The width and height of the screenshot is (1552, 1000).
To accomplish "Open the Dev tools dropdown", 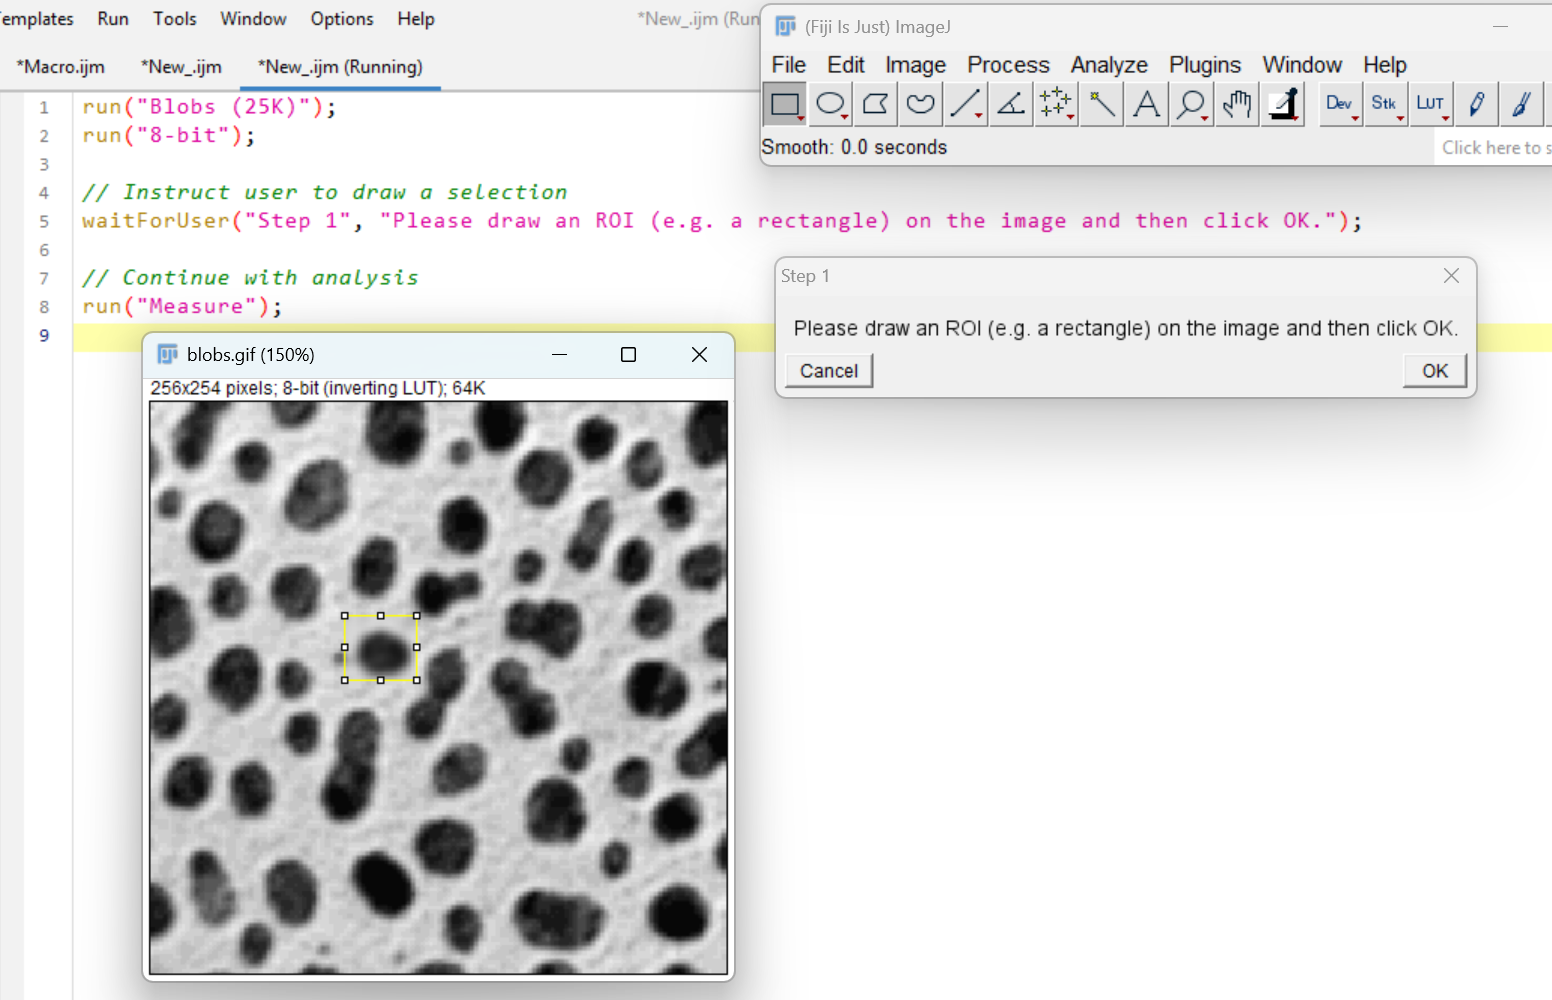I will [1340, 104].
